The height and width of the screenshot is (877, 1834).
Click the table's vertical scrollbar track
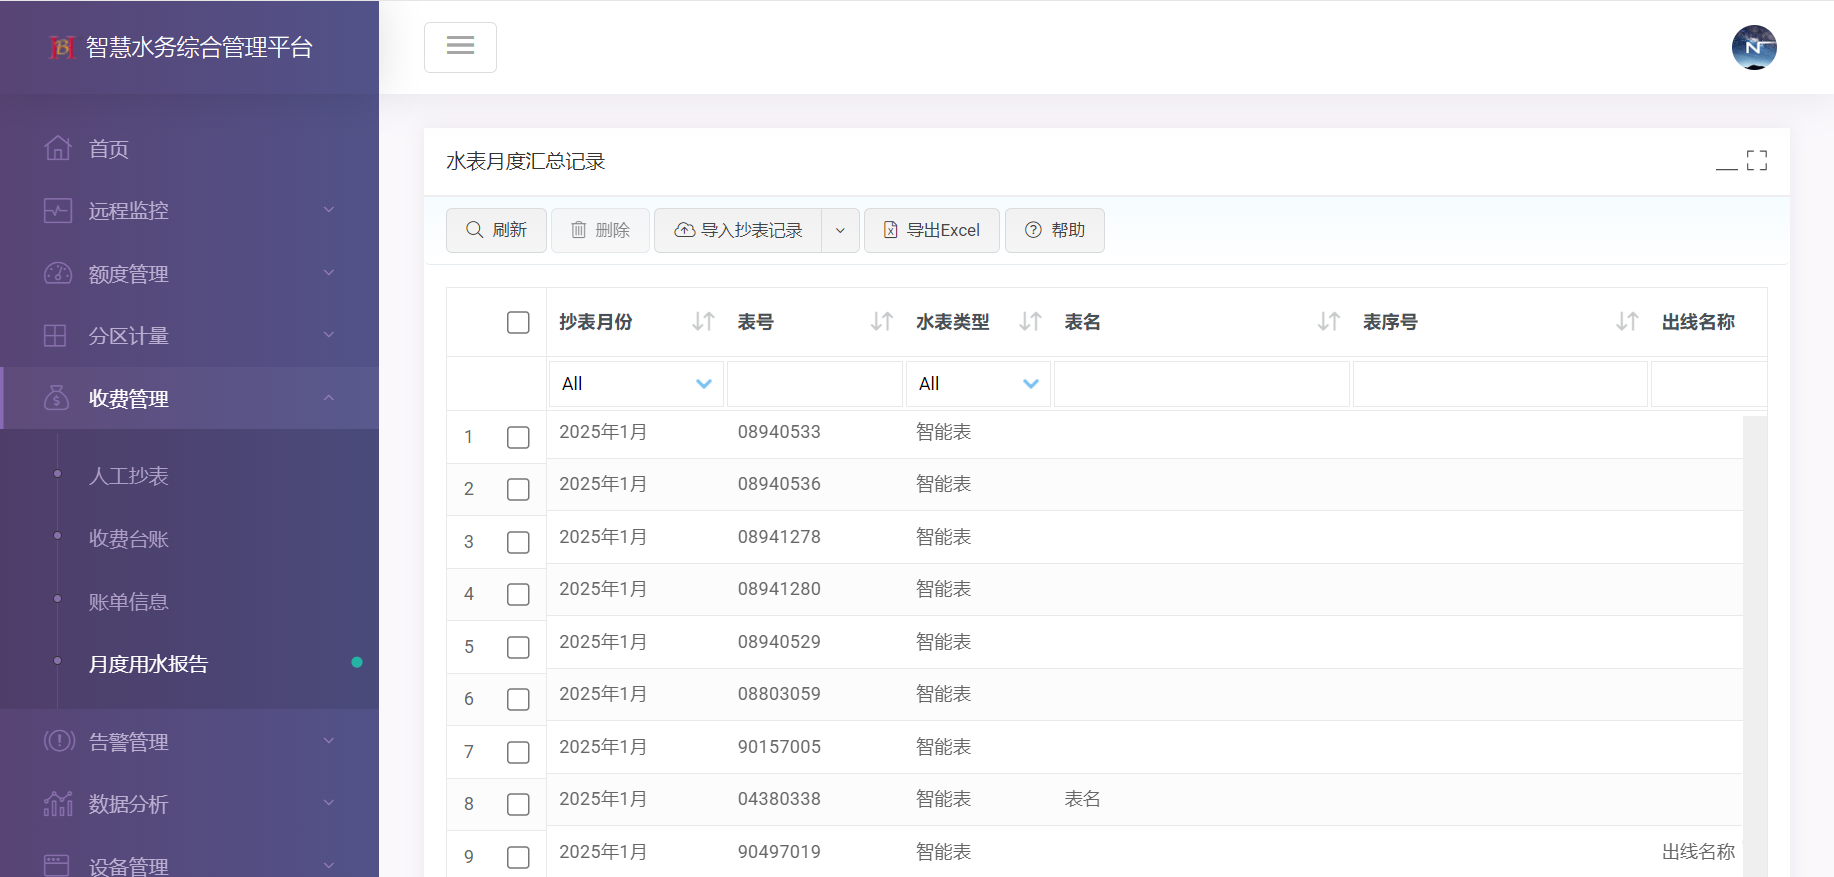[x=1754, y=640]
